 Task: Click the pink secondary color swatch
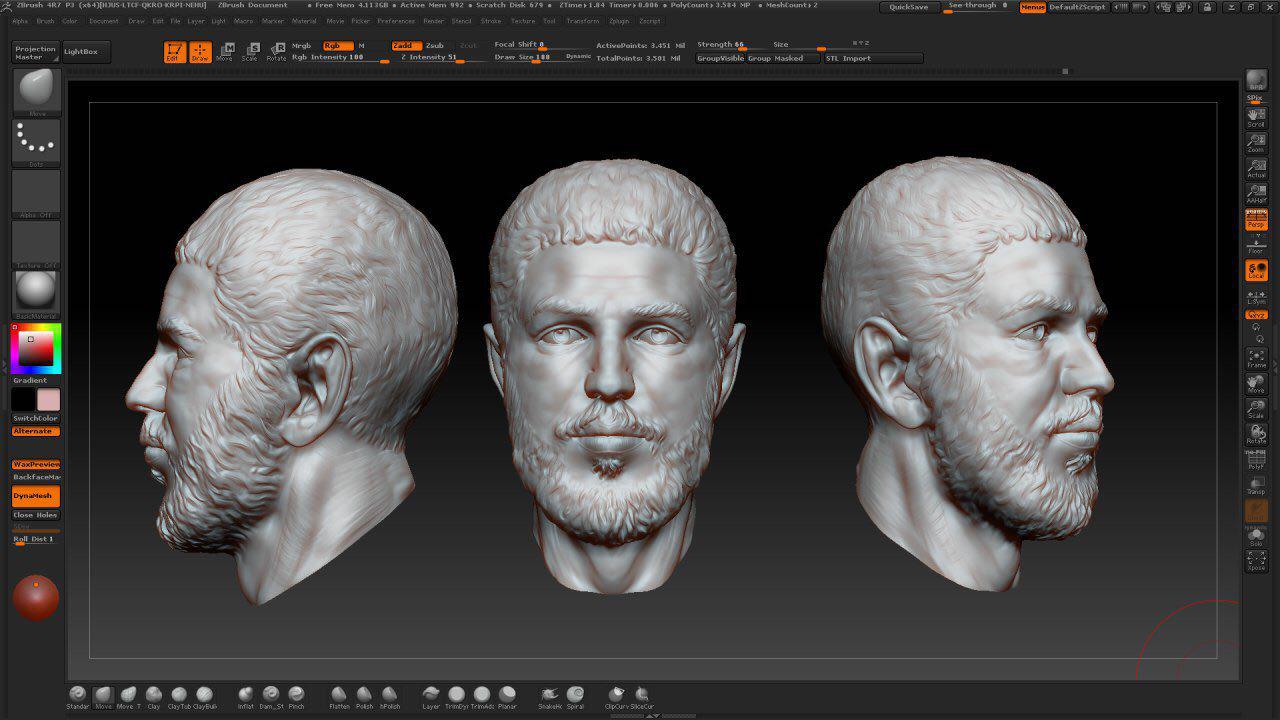pos(48,400)
